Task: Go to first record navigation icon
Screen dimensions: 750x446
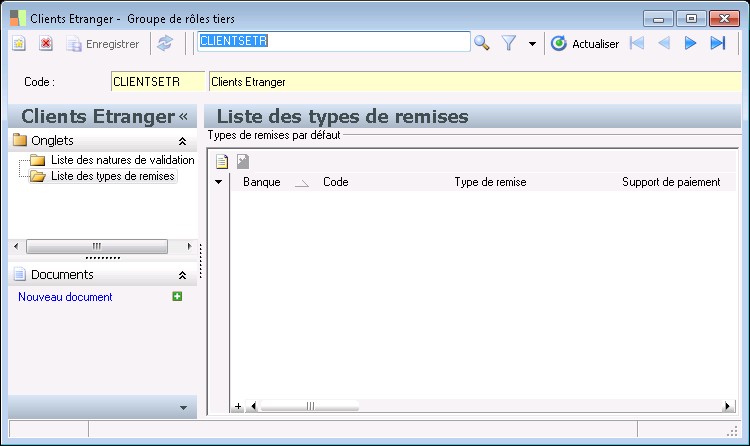Action: (x=637, y=44)
